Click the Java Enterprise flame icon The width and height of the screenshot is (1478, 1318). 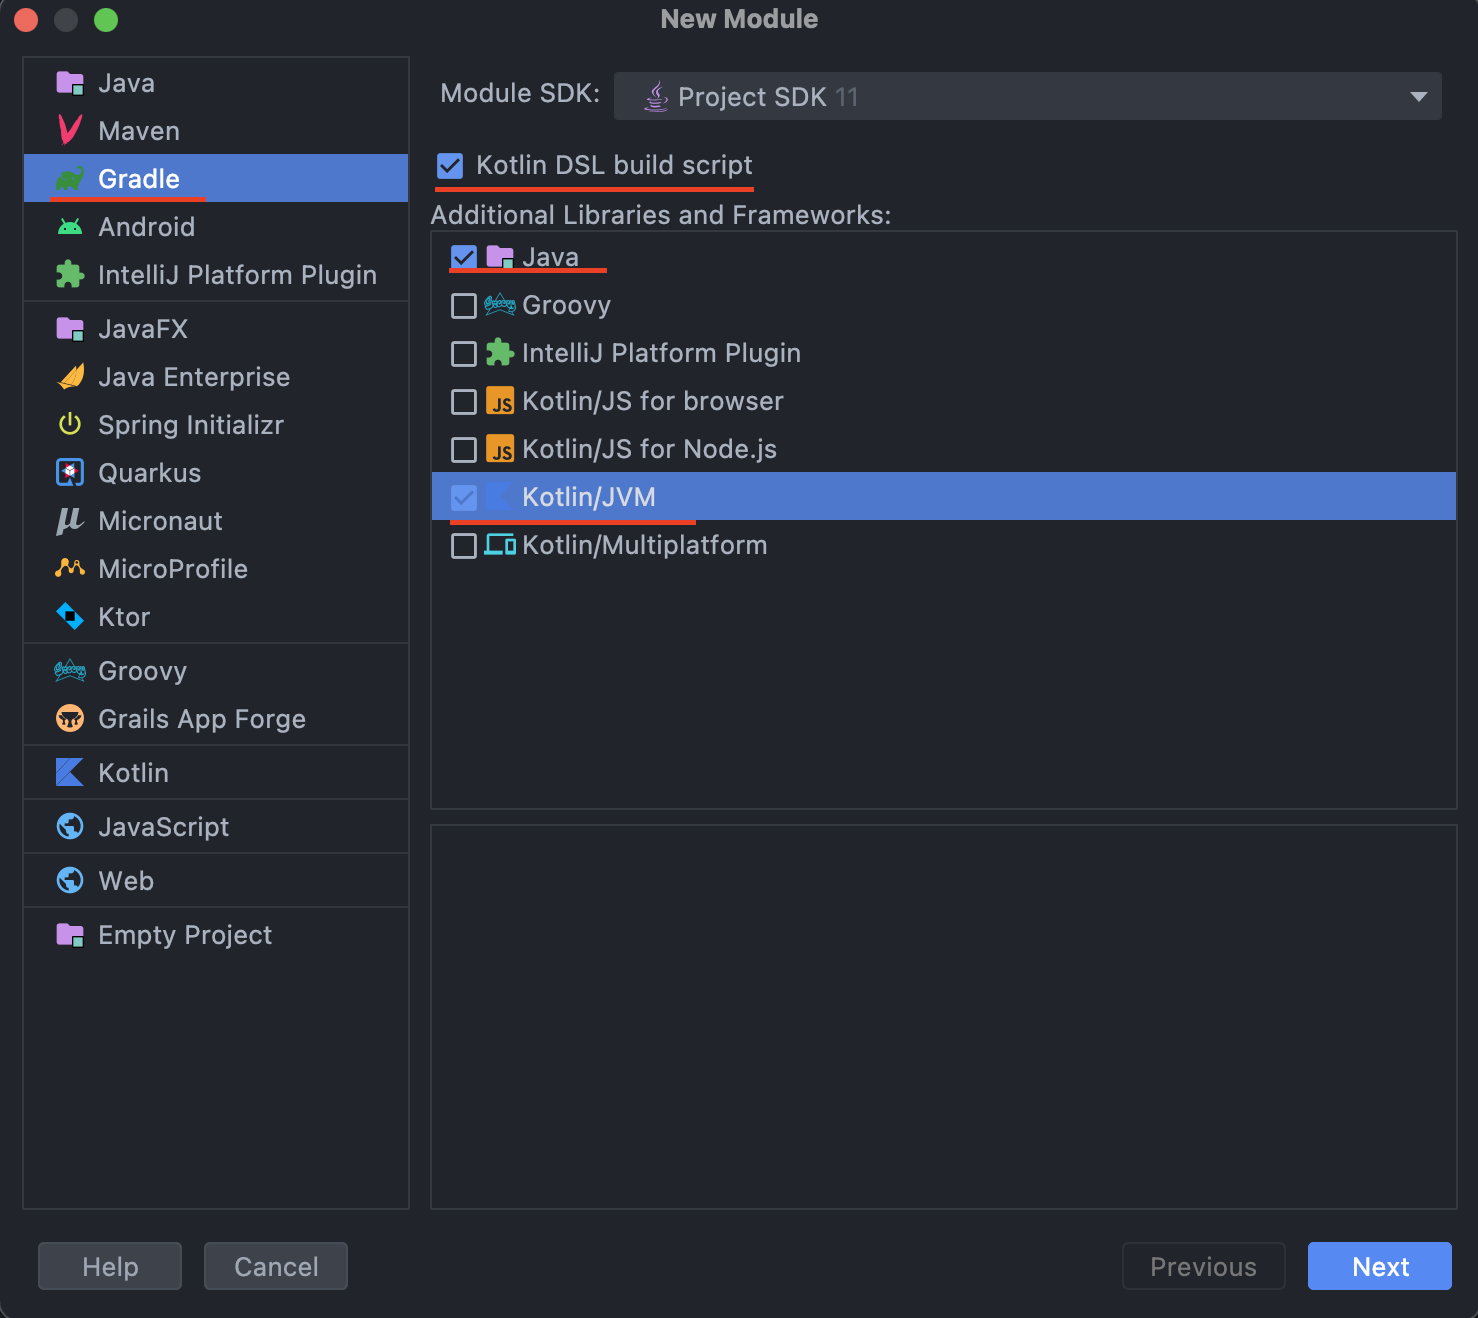(x=70, y=377)
